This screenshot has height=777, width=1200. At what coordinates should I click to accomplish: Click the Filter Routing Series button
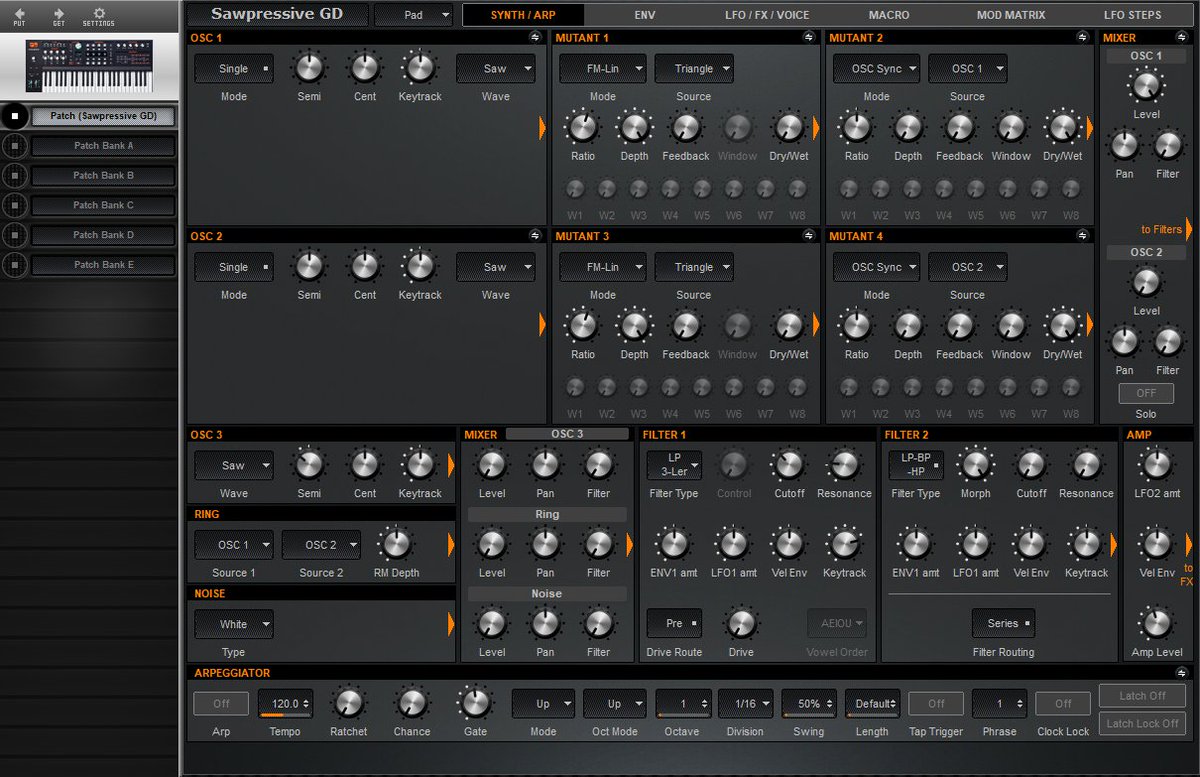click(1003, 623)
